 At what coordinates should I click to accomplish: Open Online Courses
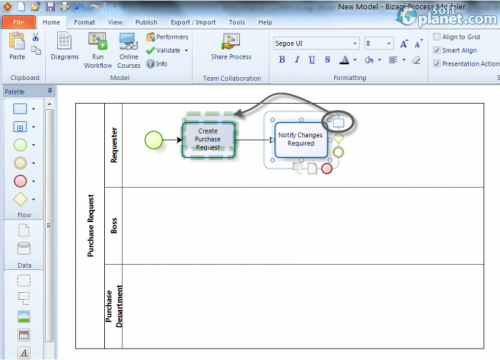coord(129,50)
